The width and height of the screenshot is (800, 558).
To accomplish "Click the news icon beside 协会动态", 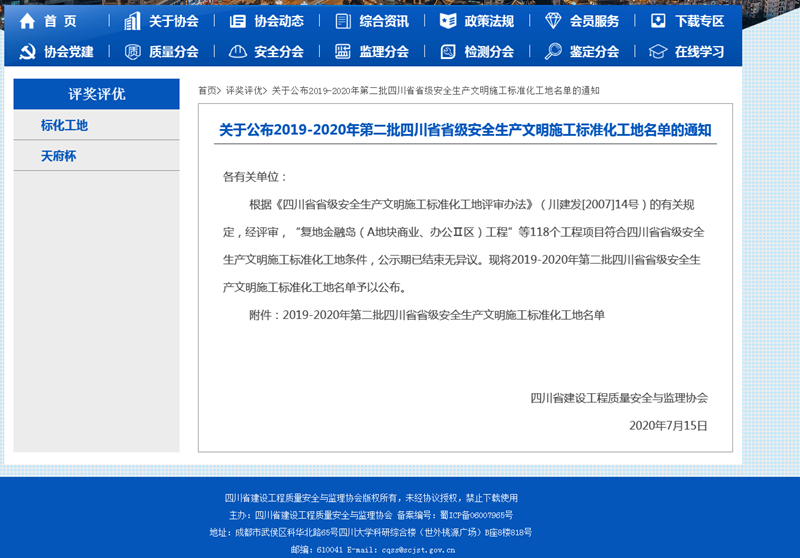I will (237, 21).
